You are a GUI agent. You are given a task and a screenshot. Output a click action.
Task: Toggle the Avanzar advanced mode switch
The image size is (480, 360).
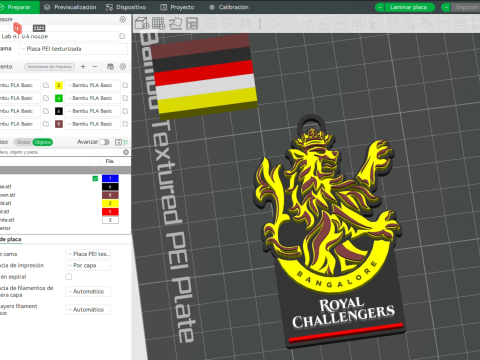click(104, 142)
